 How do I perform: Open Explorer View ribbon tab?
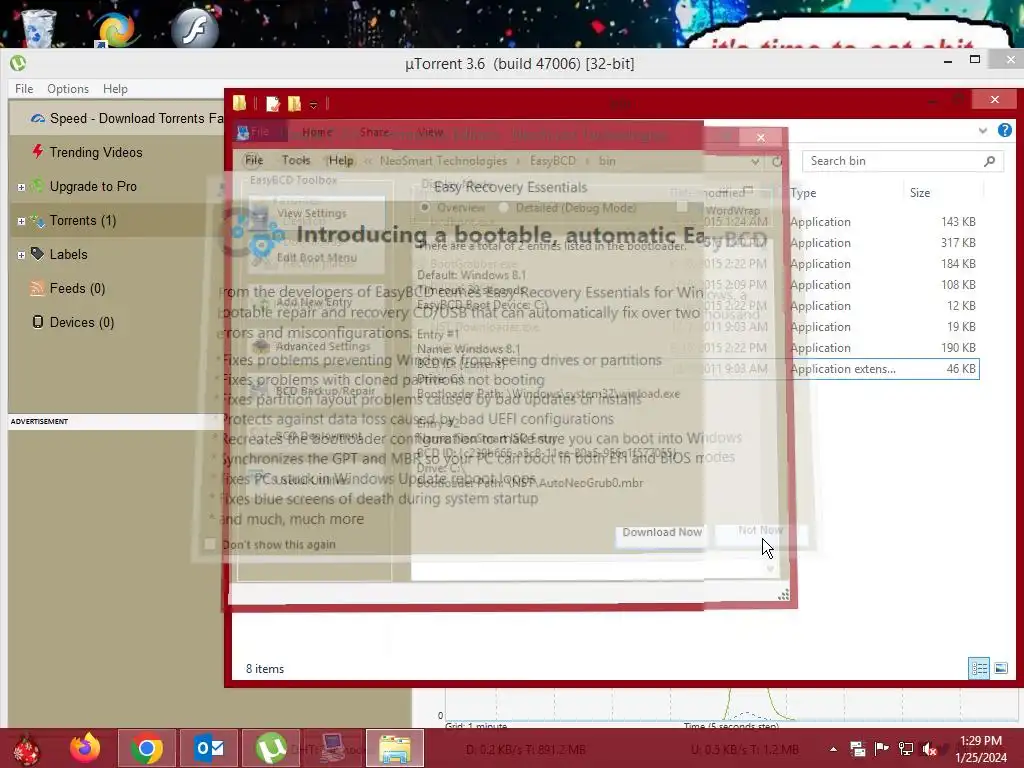coord(430,132)
